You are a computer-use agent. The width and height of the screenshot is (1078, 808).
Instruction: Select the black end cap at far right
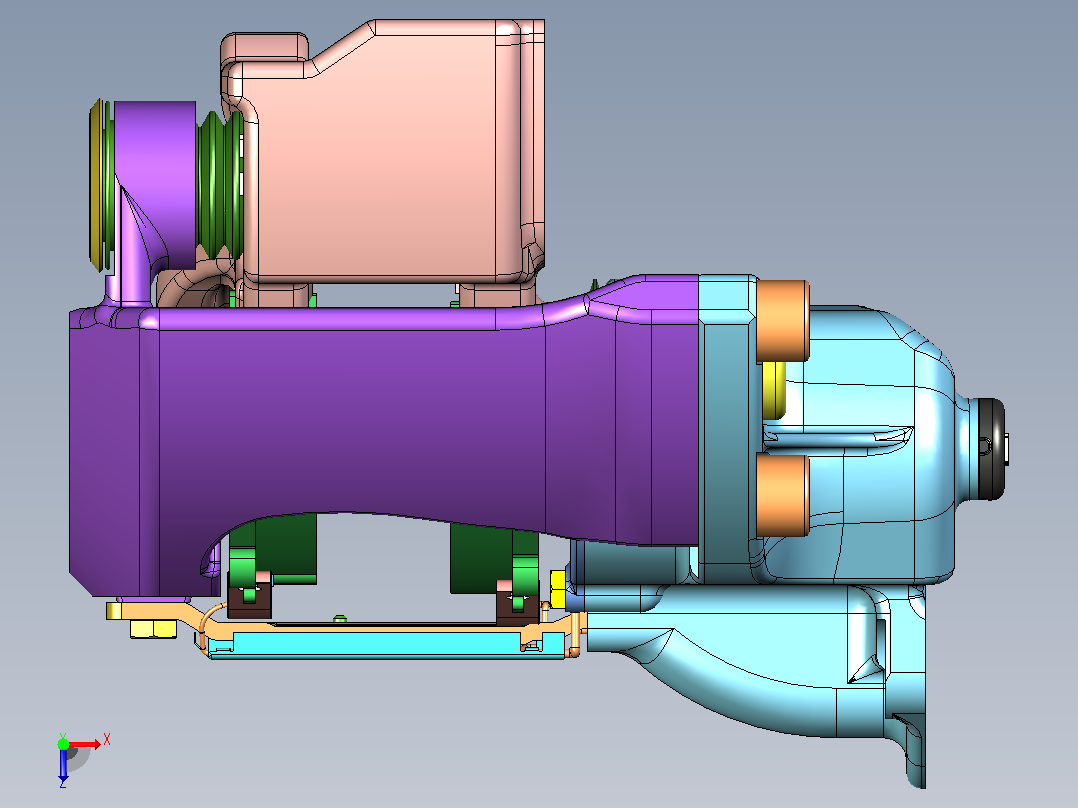[991, 449]
